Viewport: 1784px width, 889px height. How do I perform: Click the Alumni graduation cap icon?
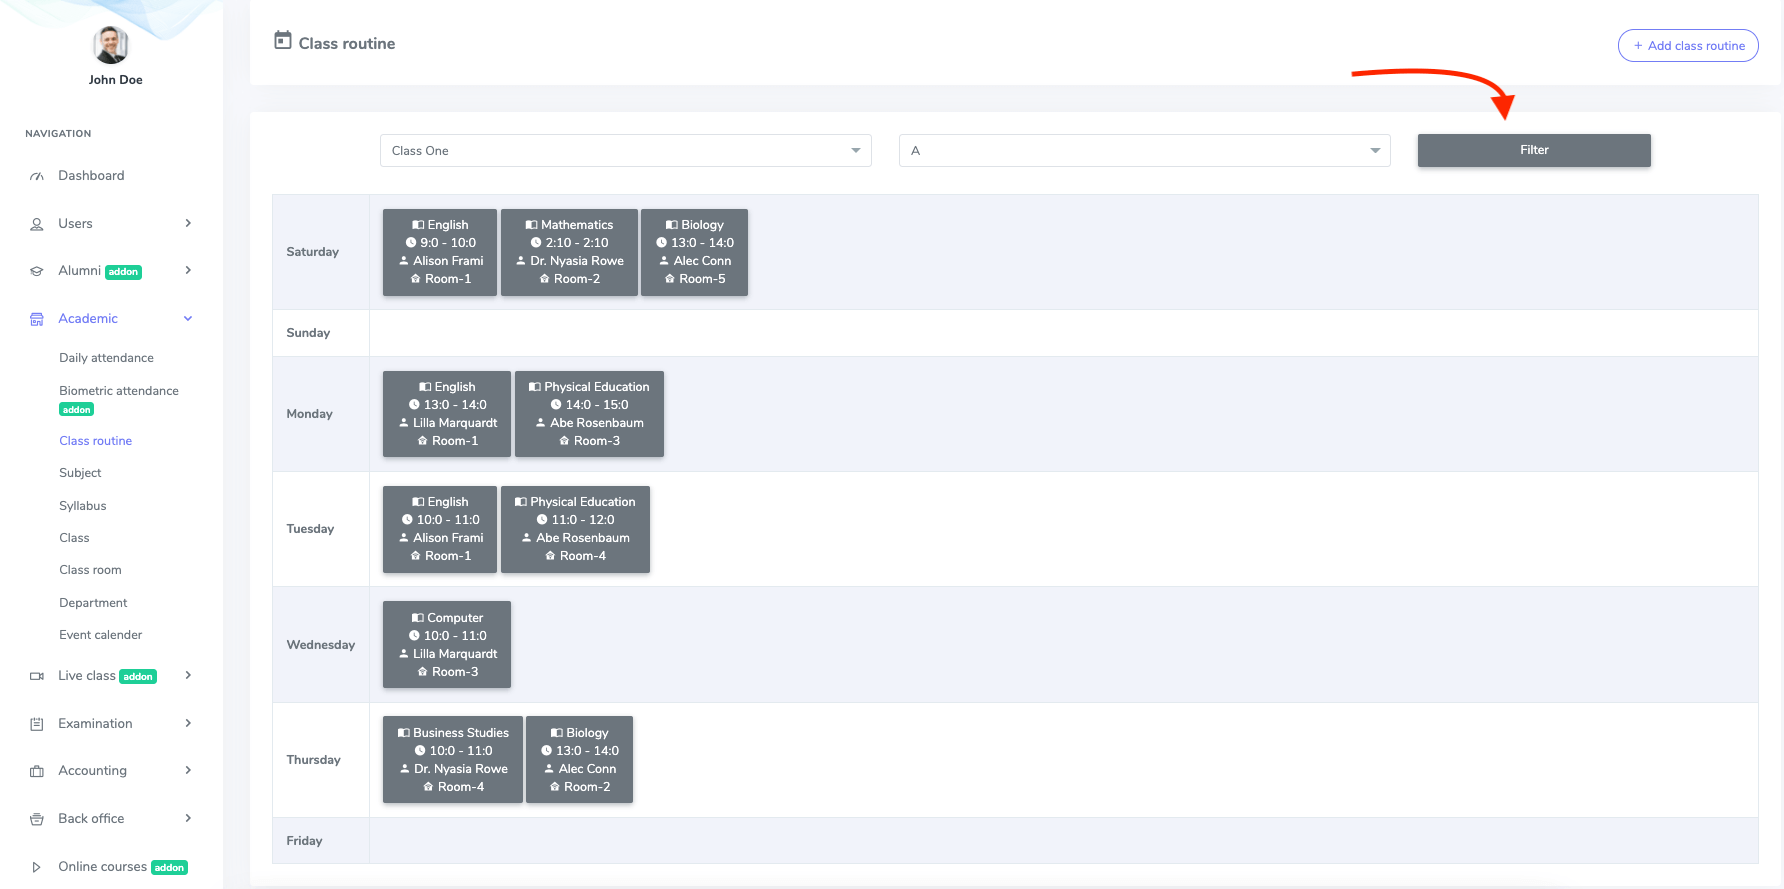point(37,271)
